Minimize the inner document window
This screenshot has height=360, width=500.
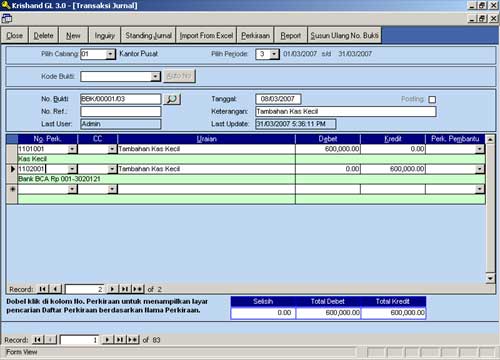pos(472,18)
